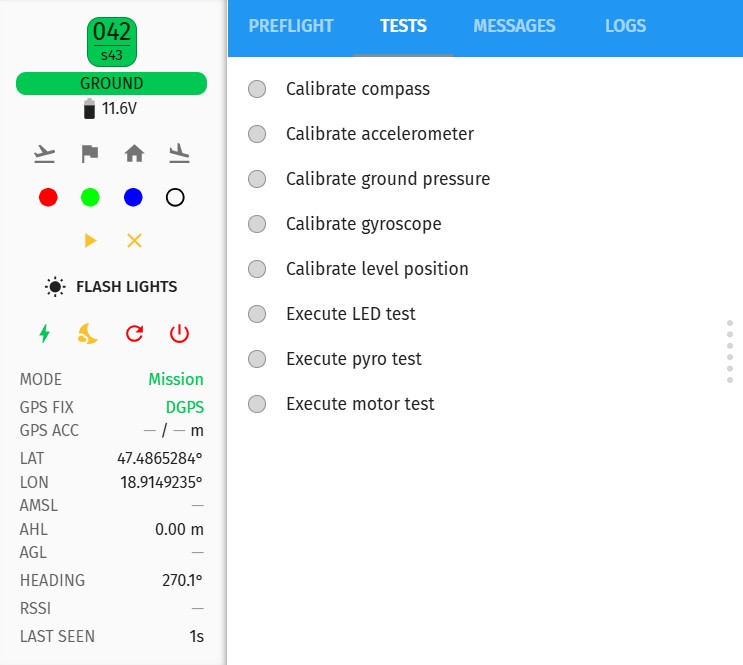The width and height of the screenshot is (743, 665).
Task: Click the return-to-home house icon
Action: point(134,154)
